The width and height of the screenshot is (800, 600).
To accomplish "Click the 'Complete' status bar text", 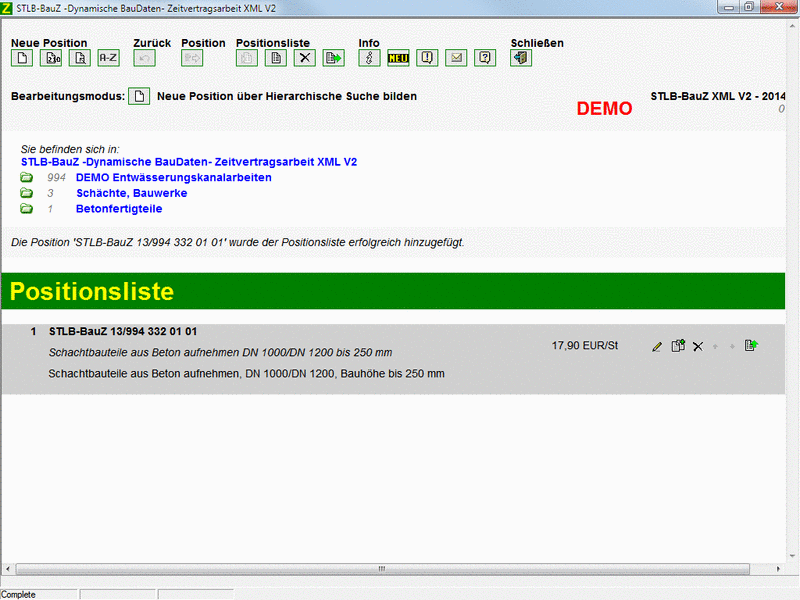I will (18, 595).
